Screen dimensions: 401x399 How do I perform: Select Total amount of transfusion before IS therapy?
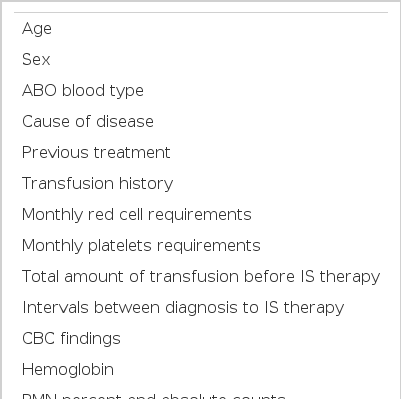click(201, 277)
